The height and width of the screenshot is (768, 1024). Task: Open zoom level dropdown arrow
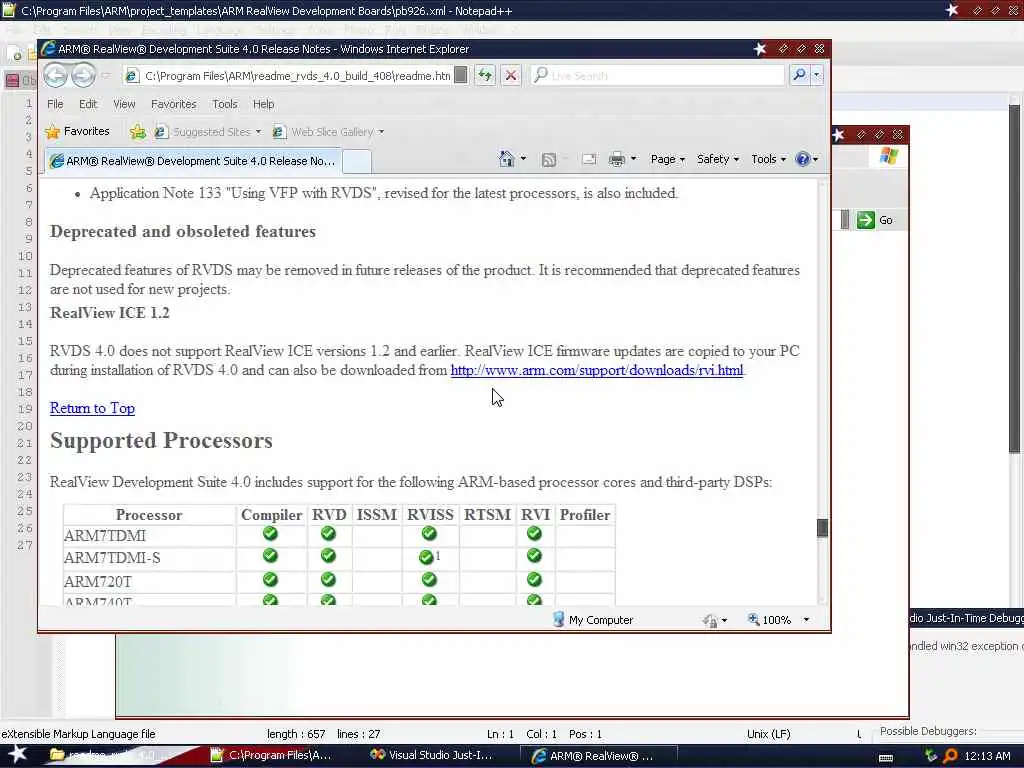(807, 620)
